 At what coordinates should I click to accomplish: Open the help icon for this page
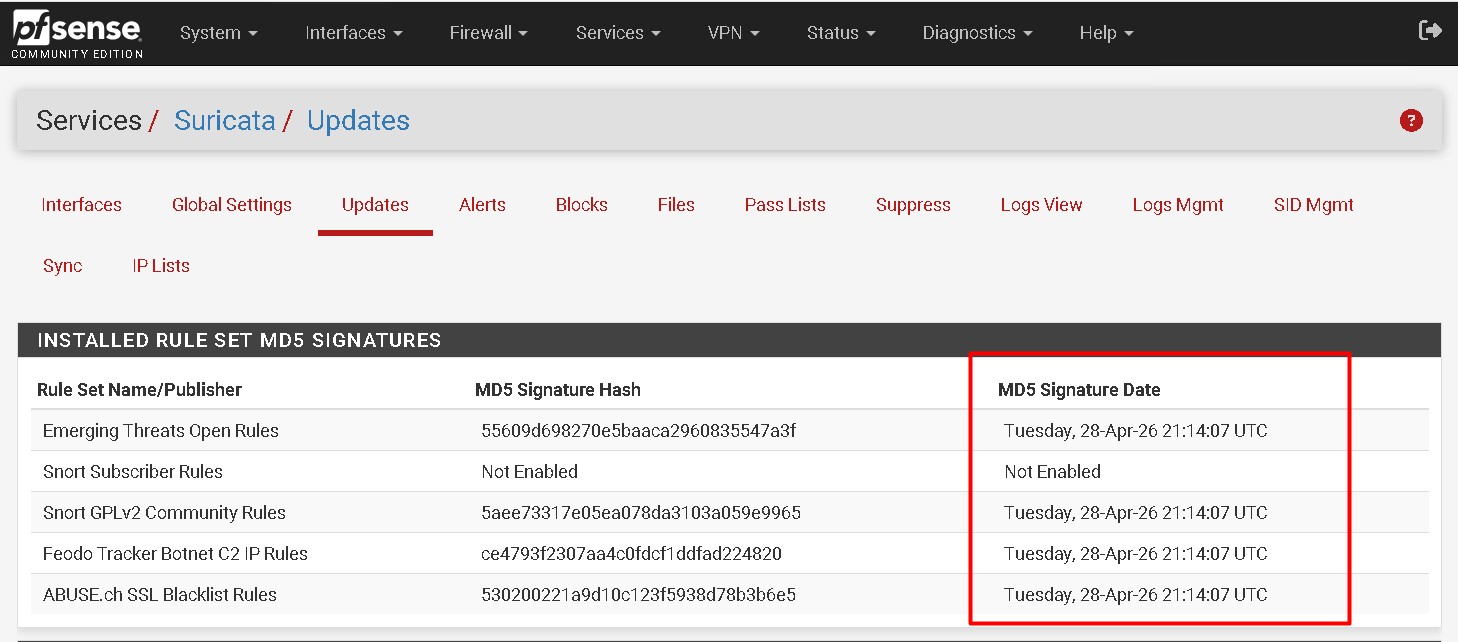pos(1410,120)
